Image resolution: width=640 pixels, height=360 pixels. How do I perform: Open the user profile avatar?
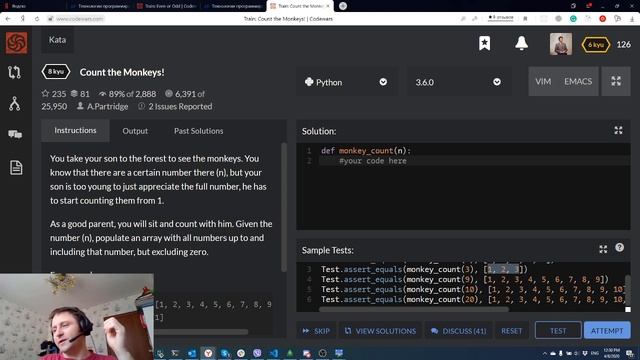click(x=560, y=44)
